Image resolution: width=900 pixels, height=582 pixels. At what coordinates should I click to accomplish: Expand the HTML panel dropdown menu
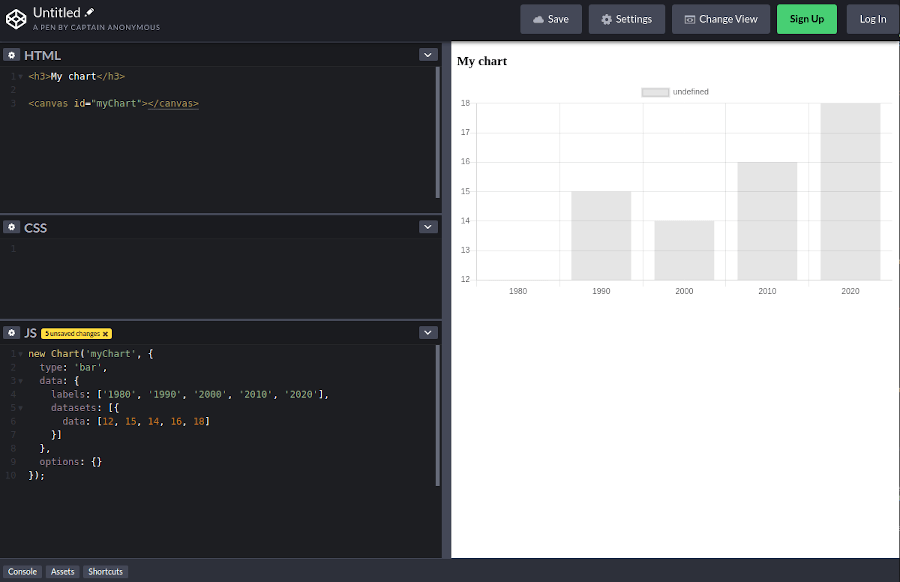(428, 53)
